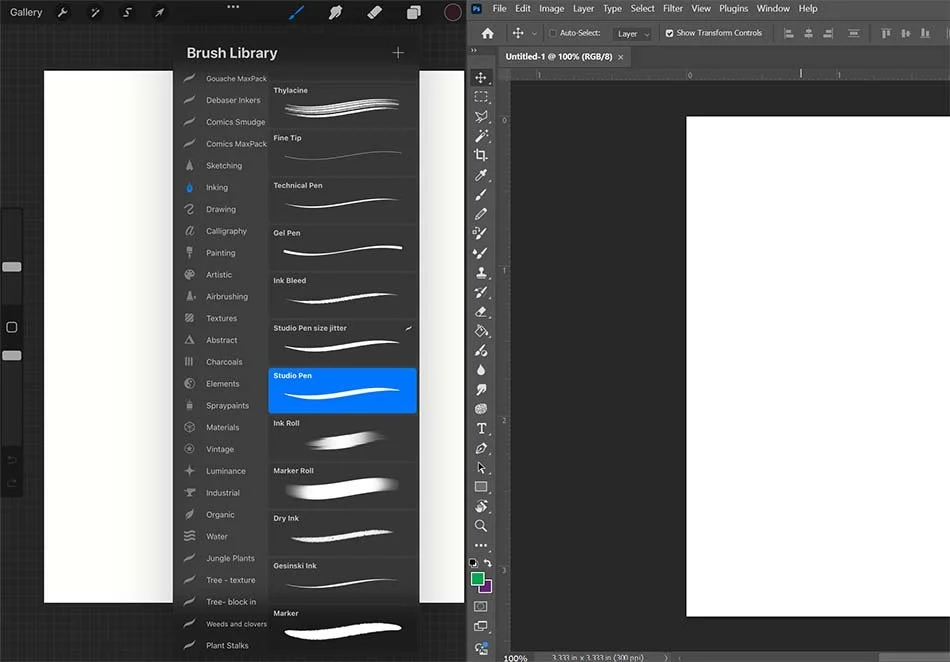Select the Zoom magnifier tool
This screenshot has width=950, height=662.
(x=481, y=526)
